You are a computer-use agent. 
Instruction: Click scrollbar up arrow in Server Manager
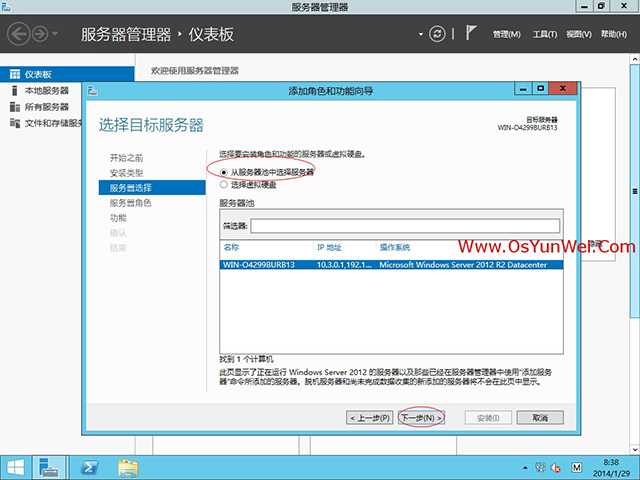pos(635,60)
